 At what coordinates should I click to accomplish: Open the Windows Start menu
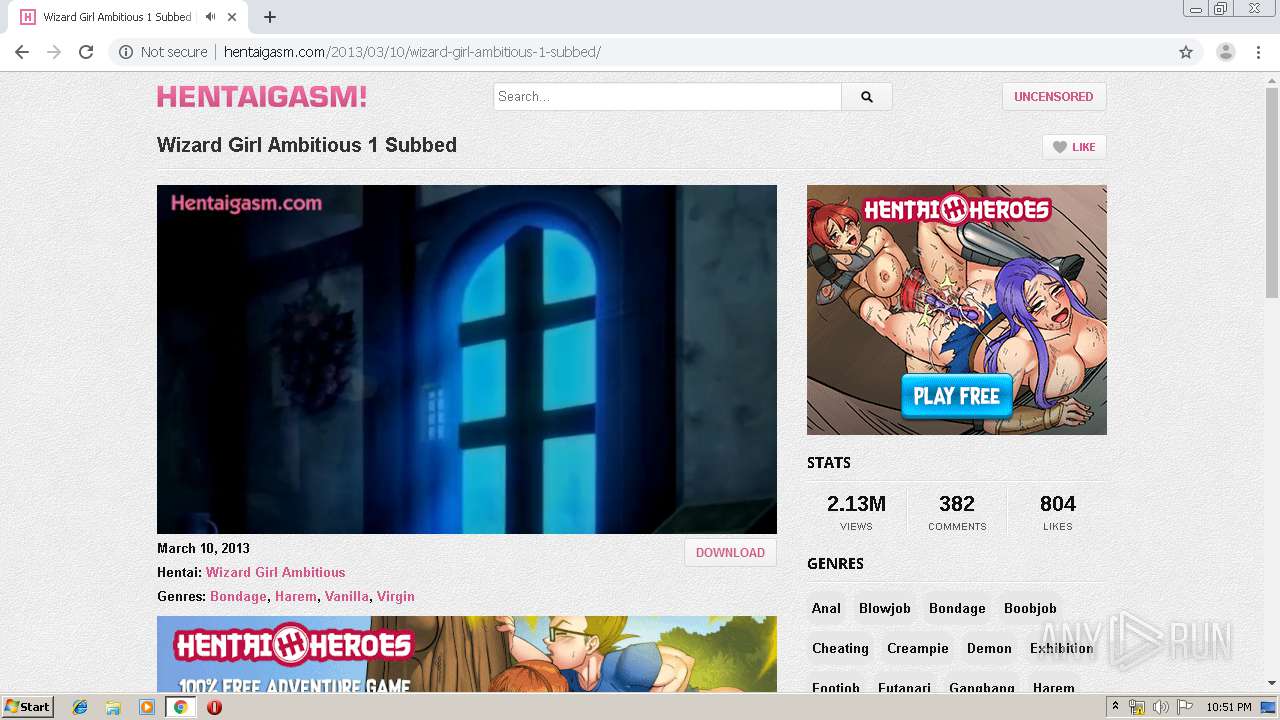pos(28,706)
